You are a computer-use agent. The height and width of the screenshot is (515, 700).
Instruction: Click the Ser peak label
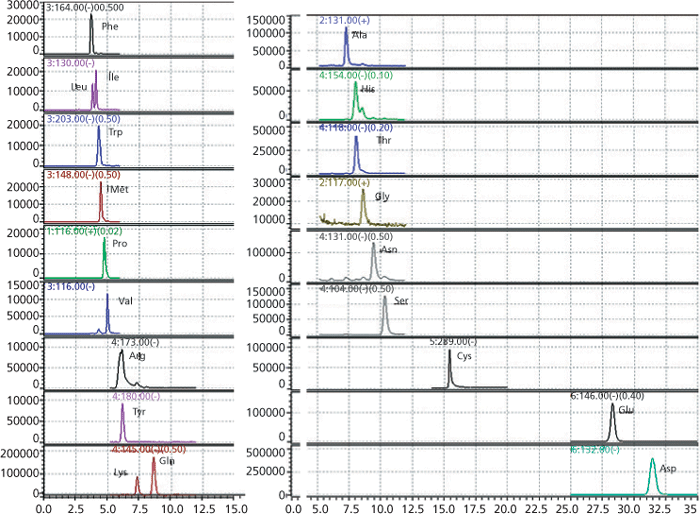pyautogui.click(x=401, y=301)
